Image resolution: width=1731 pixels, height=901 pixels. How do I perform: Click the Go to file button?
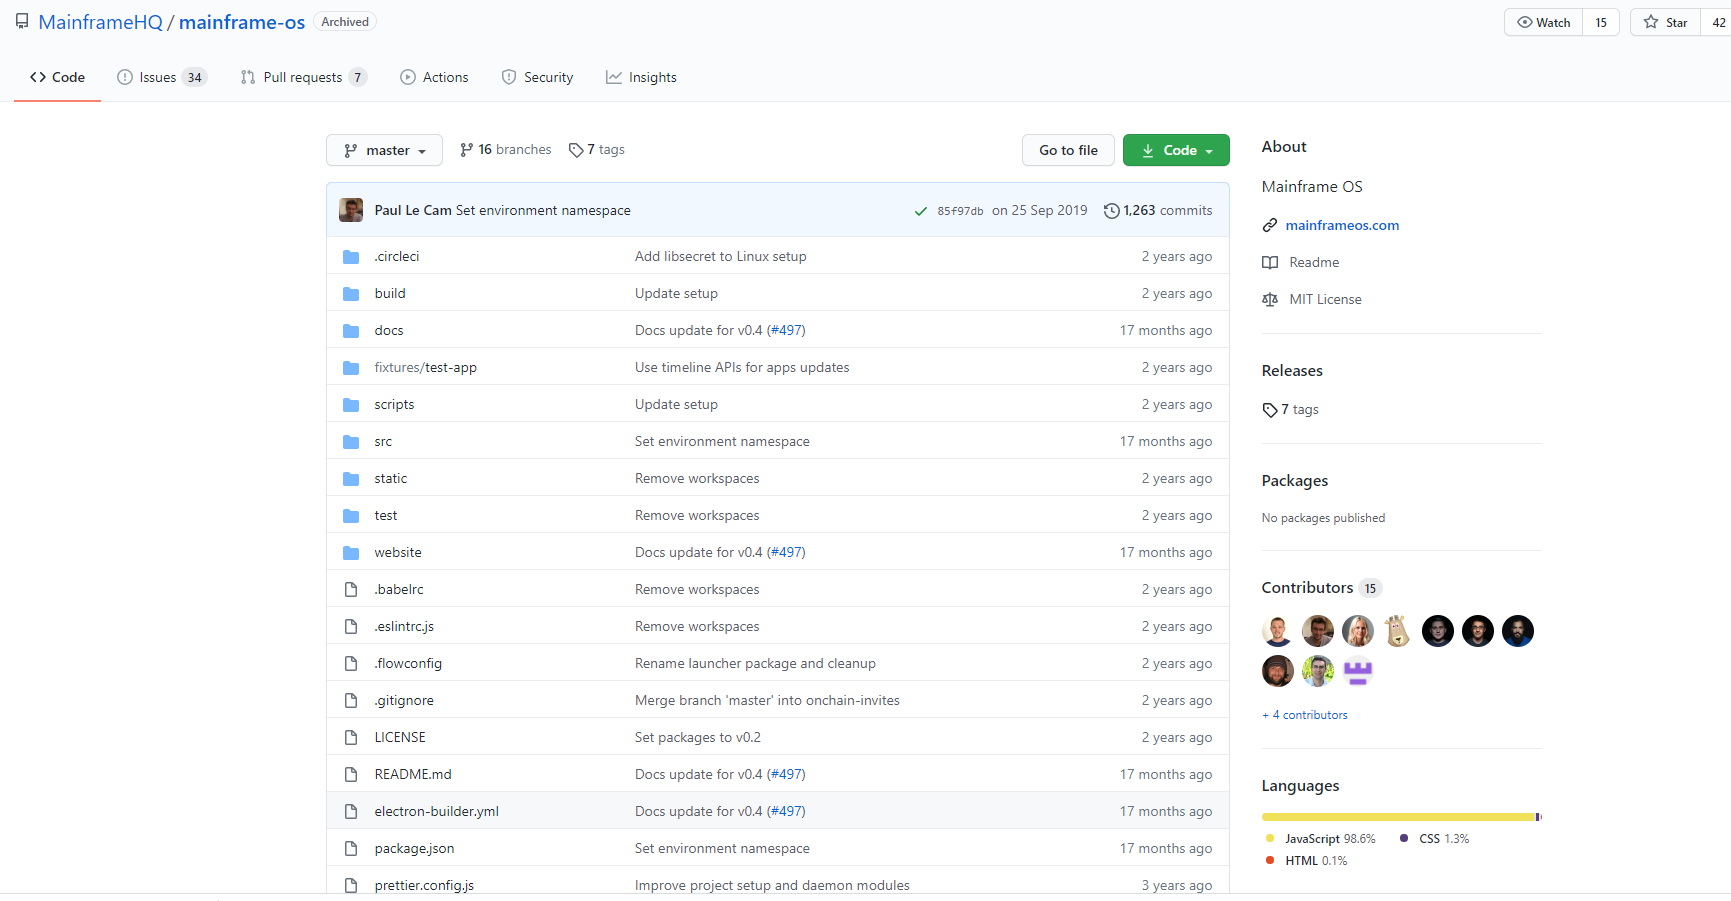(1068, 150)
